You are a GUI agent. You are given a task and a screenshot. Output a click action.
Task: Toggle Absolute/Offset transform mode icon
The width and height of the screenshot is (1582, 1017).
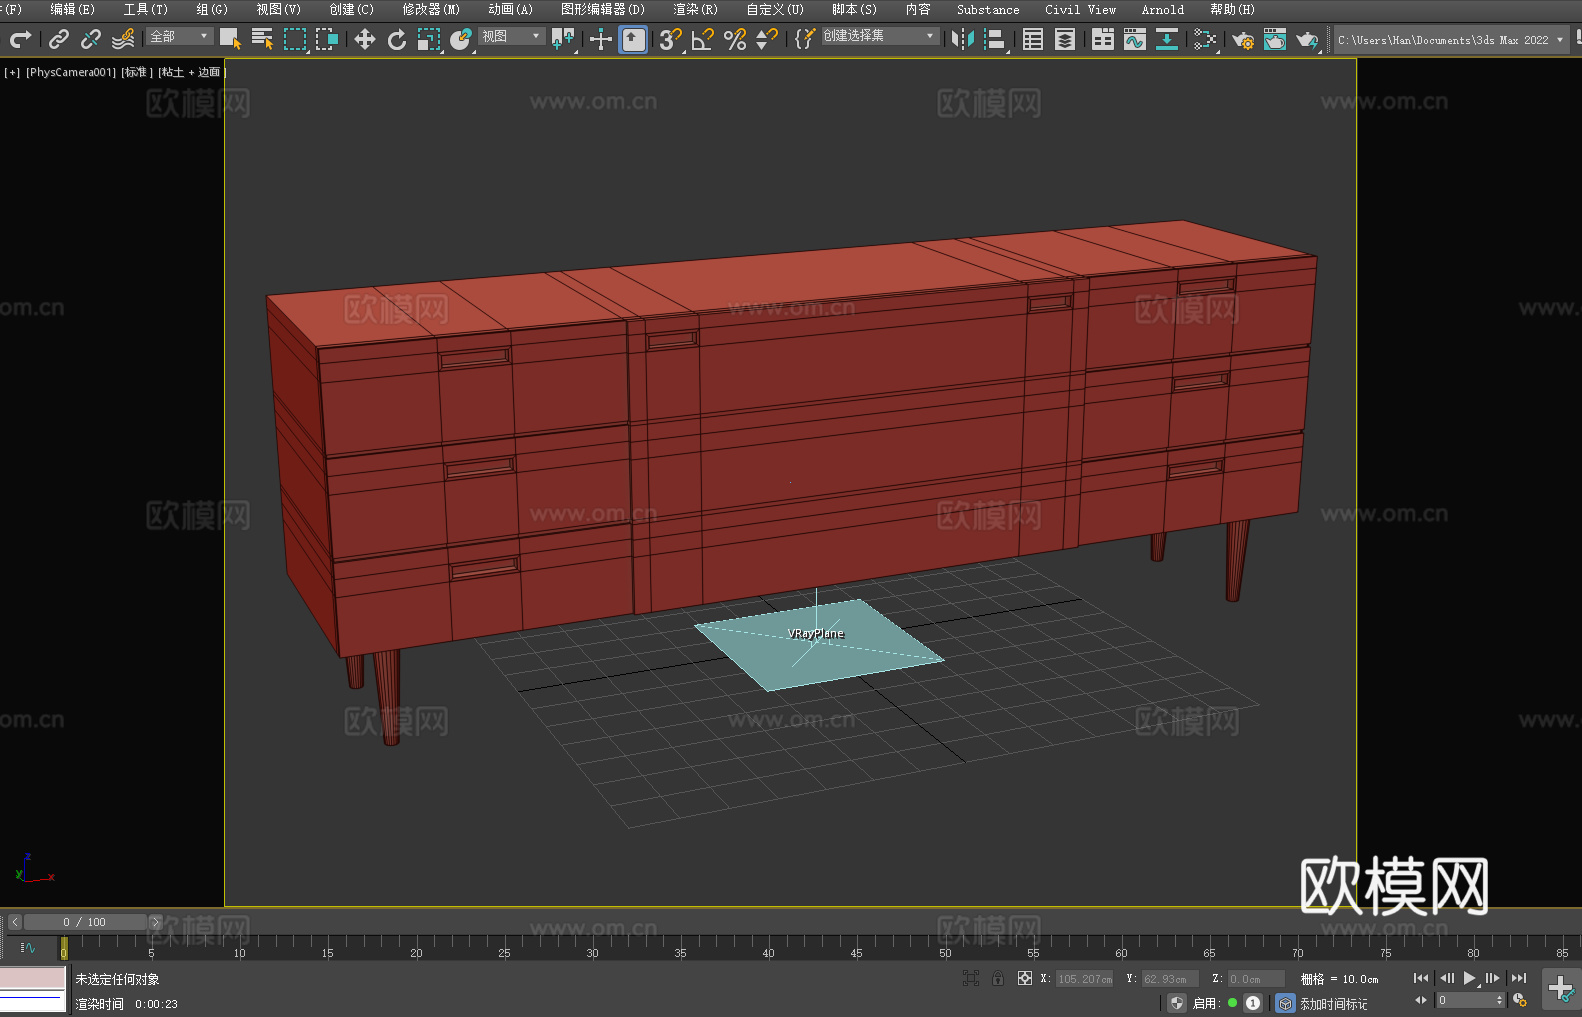[x=1025, y=978]
